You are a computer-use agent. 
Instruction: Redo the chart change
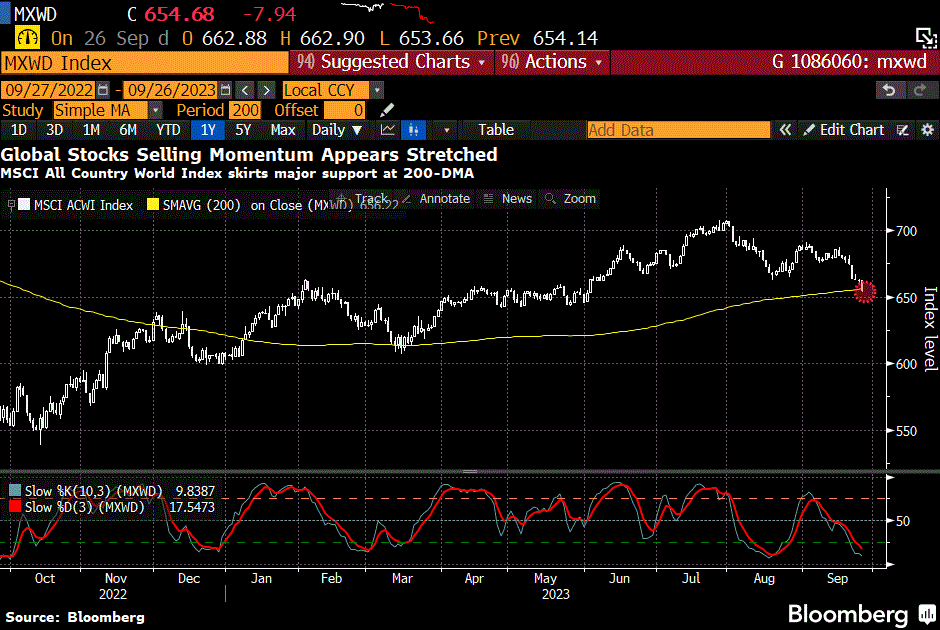[x=920, y=90]
